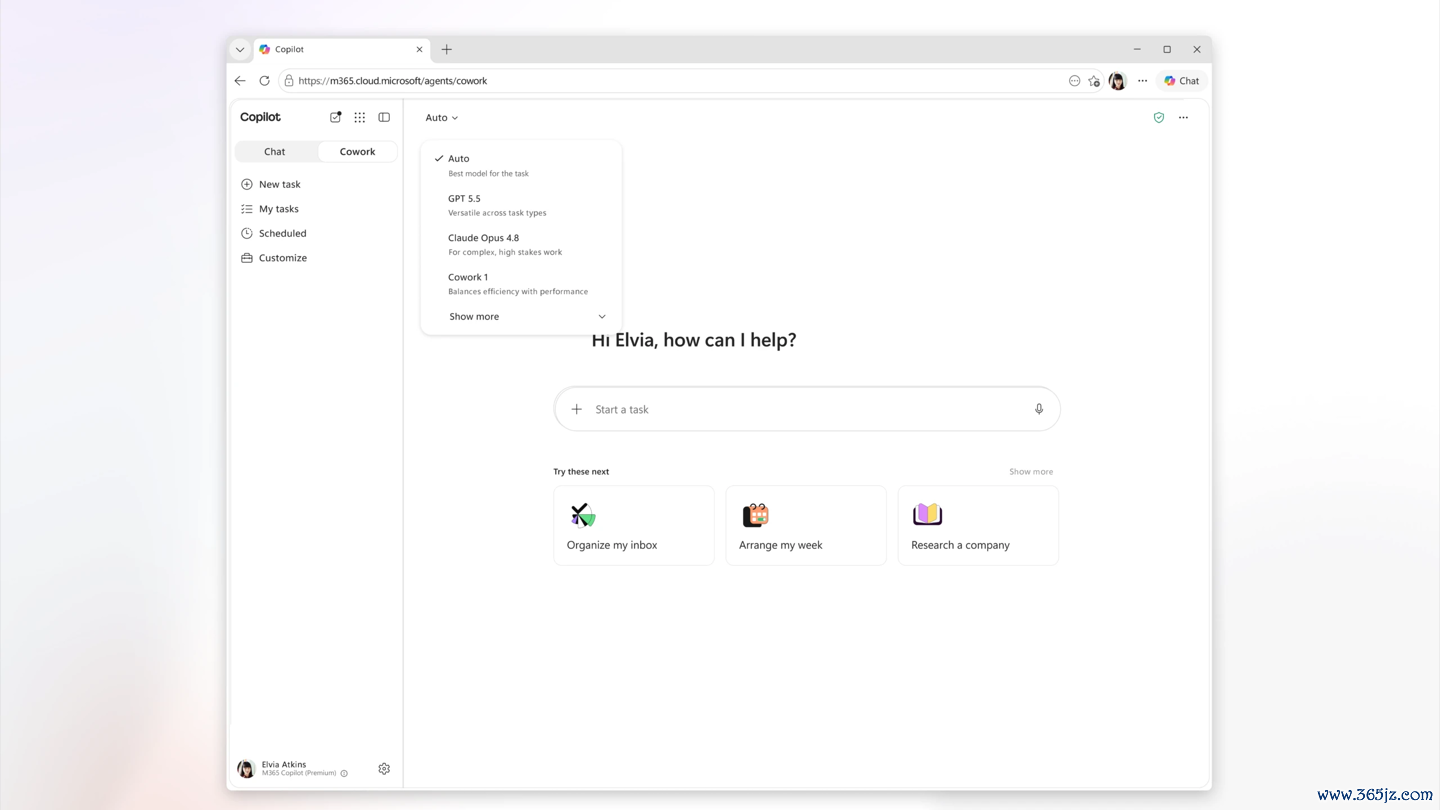Open the browser profile avatar
The height and width of the screenshot is (810, 1440).
[1118, 81]
